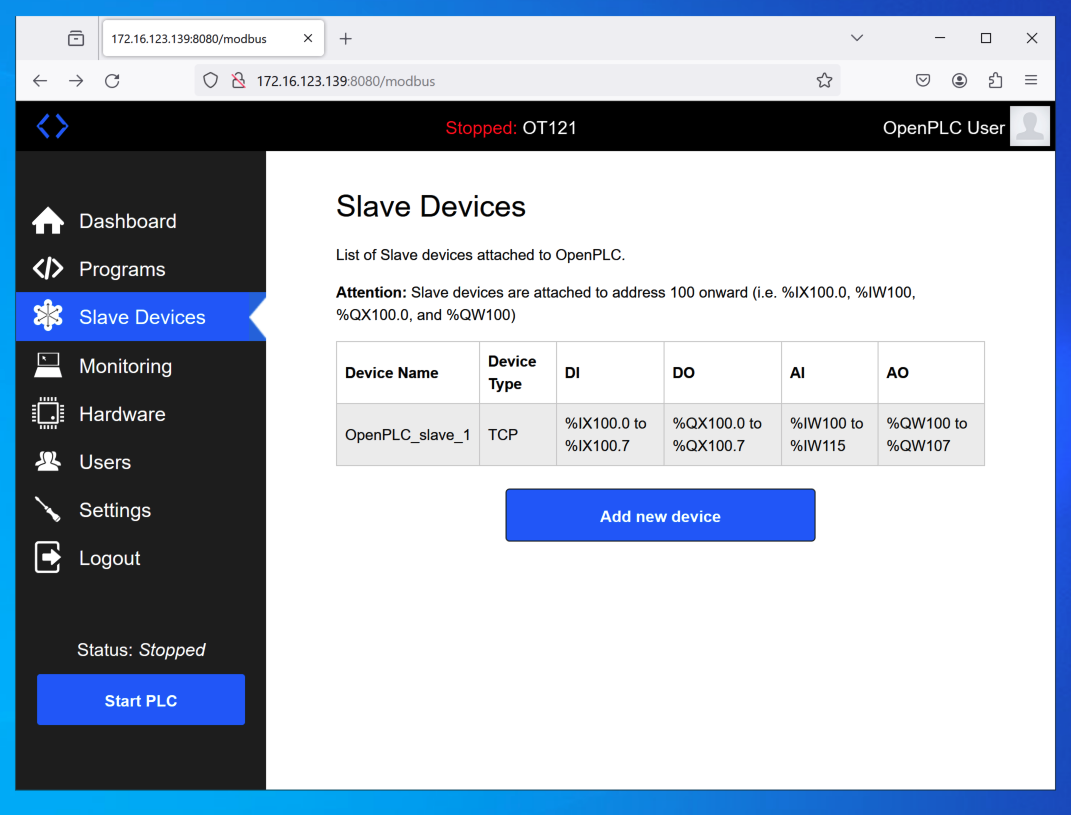1071x815 pixels.
Task: Open Programs via its code icon
Action: tap(48, 269)
